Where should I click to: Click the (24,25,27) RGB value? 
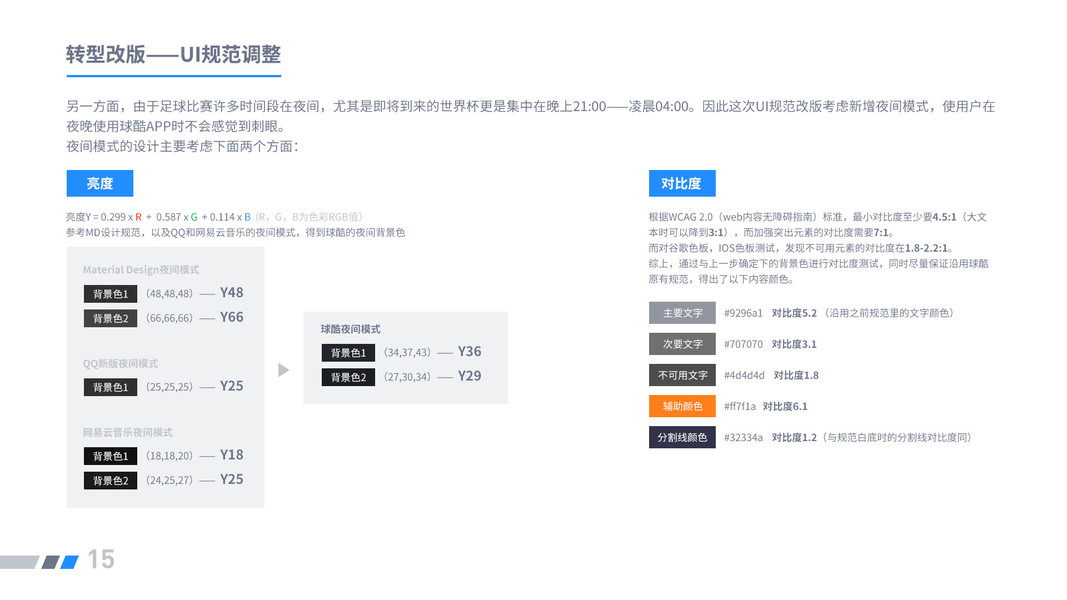pos(169,480)
